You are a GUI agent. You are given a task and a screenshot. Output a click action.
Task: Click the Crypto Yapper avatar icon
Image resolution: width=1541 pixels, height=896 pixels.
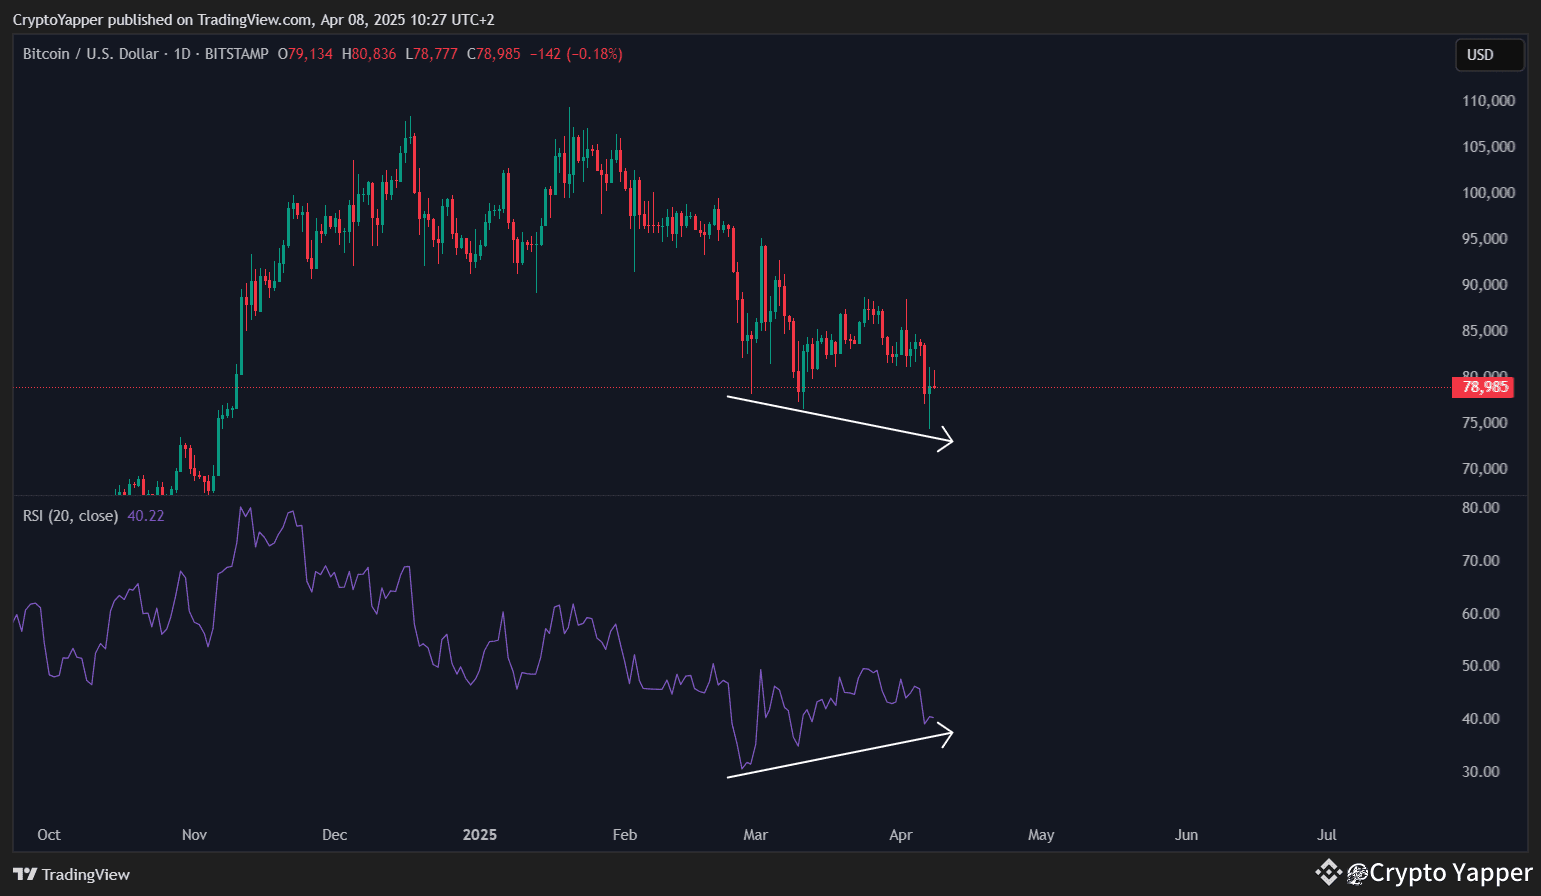[x=1356, y=872]
